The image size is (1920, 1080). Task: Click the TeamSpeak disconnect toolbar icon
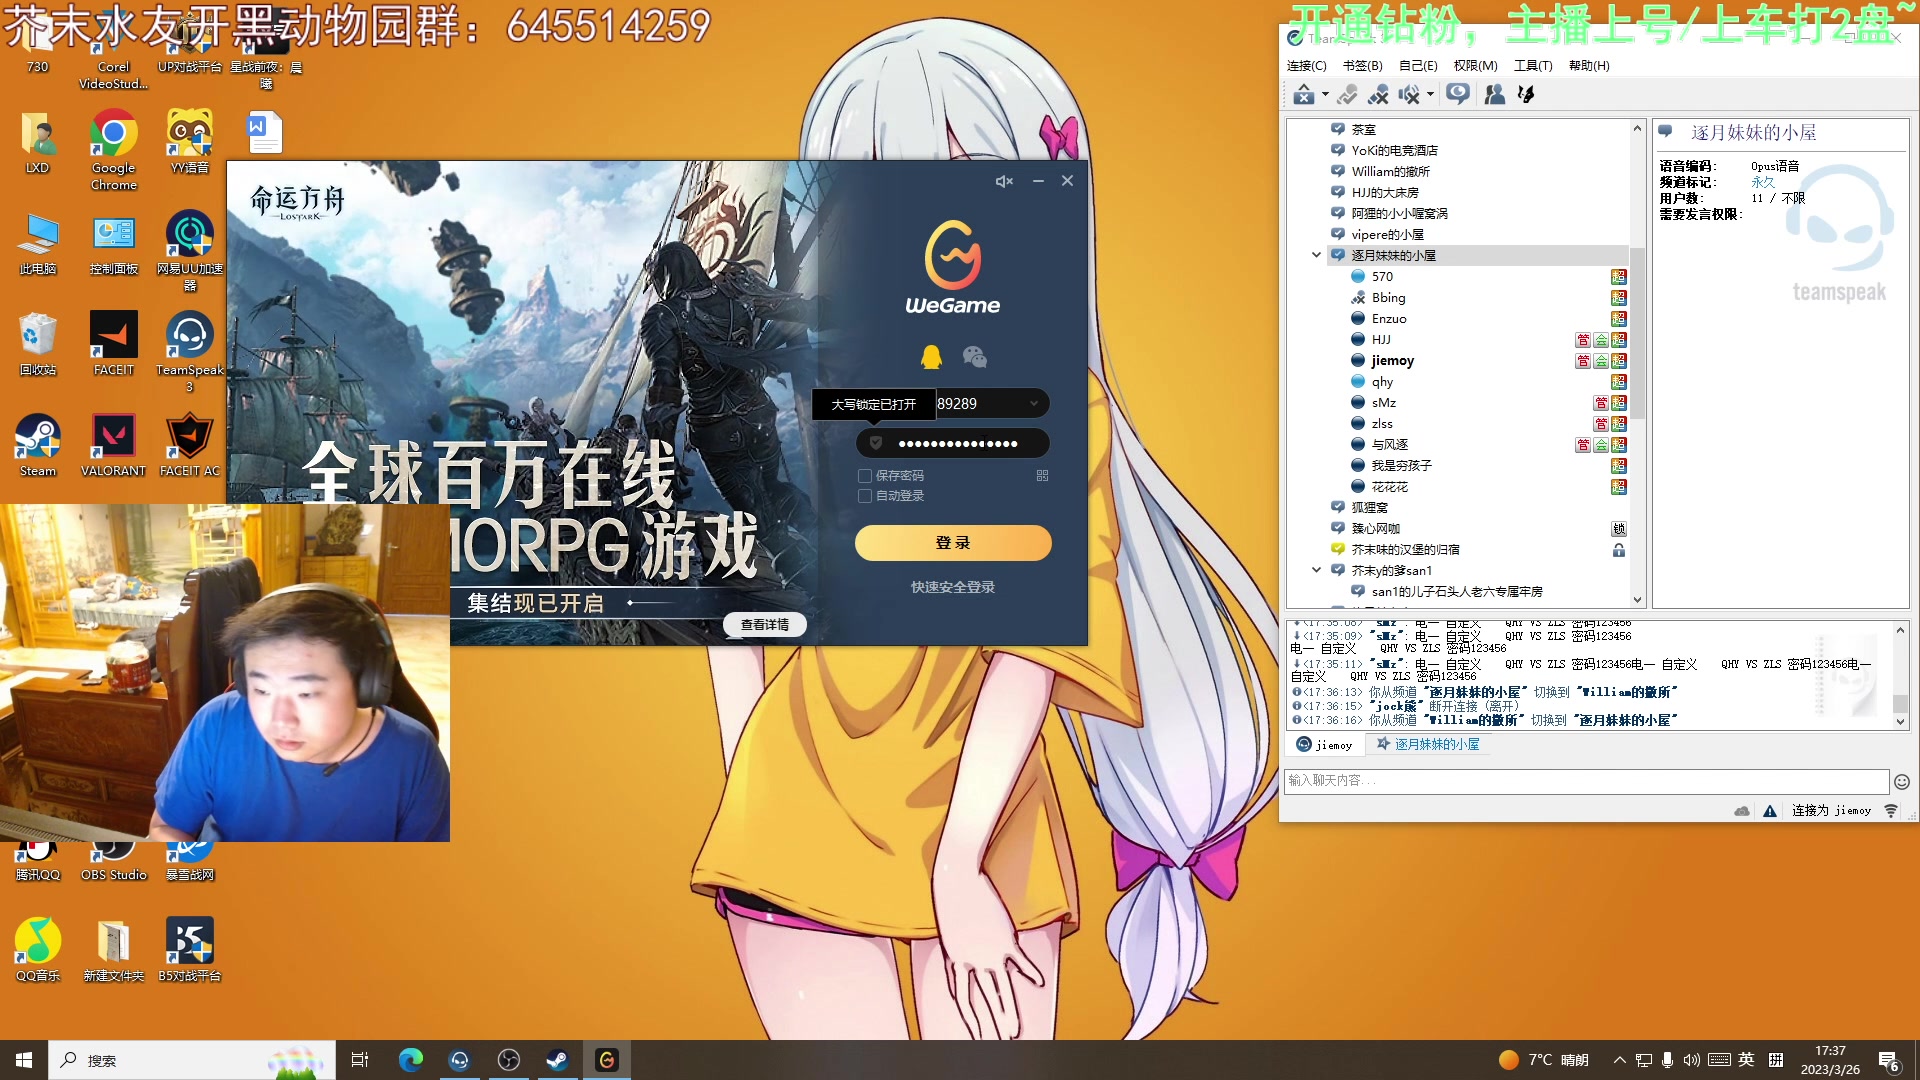click(x=1303, y=94)
